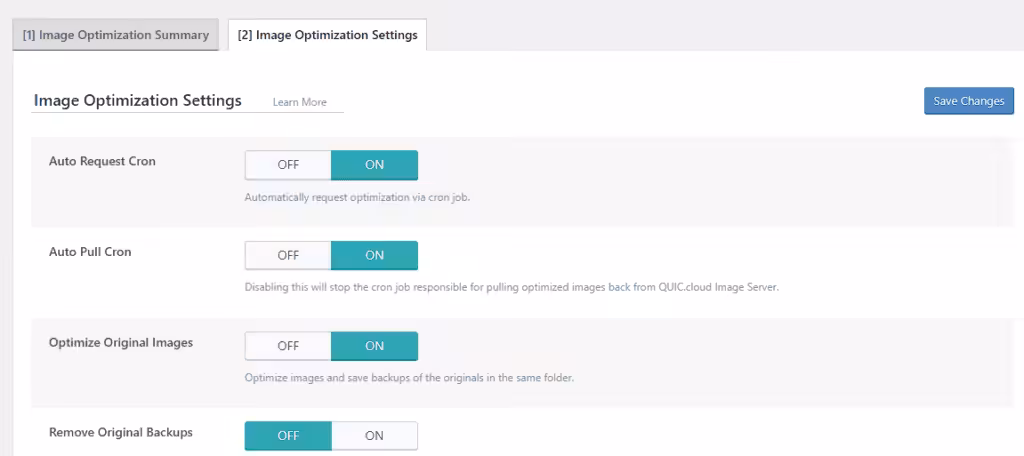Open the Learn More link
Image resolution: width=1024 pixels, height=456 pixels.
[x=299, y=102]
